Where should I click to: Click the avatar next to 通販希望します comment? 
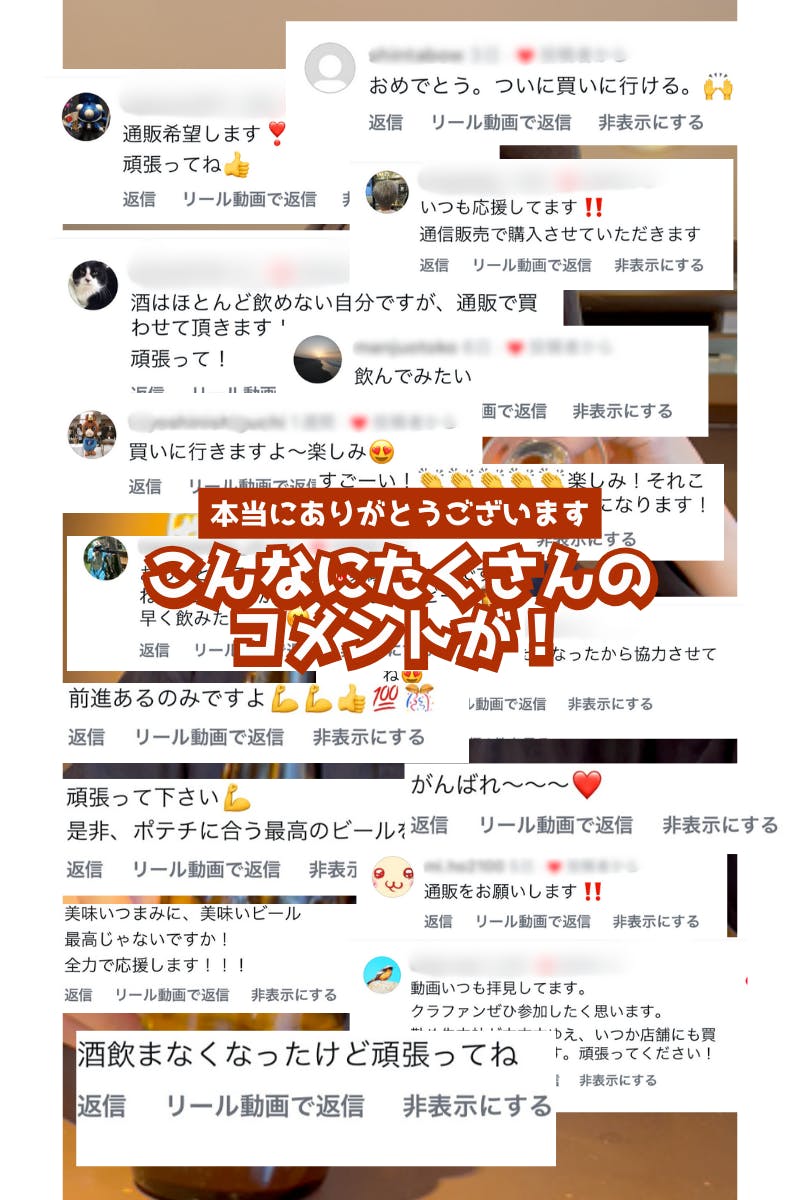[x=86, y=117]
